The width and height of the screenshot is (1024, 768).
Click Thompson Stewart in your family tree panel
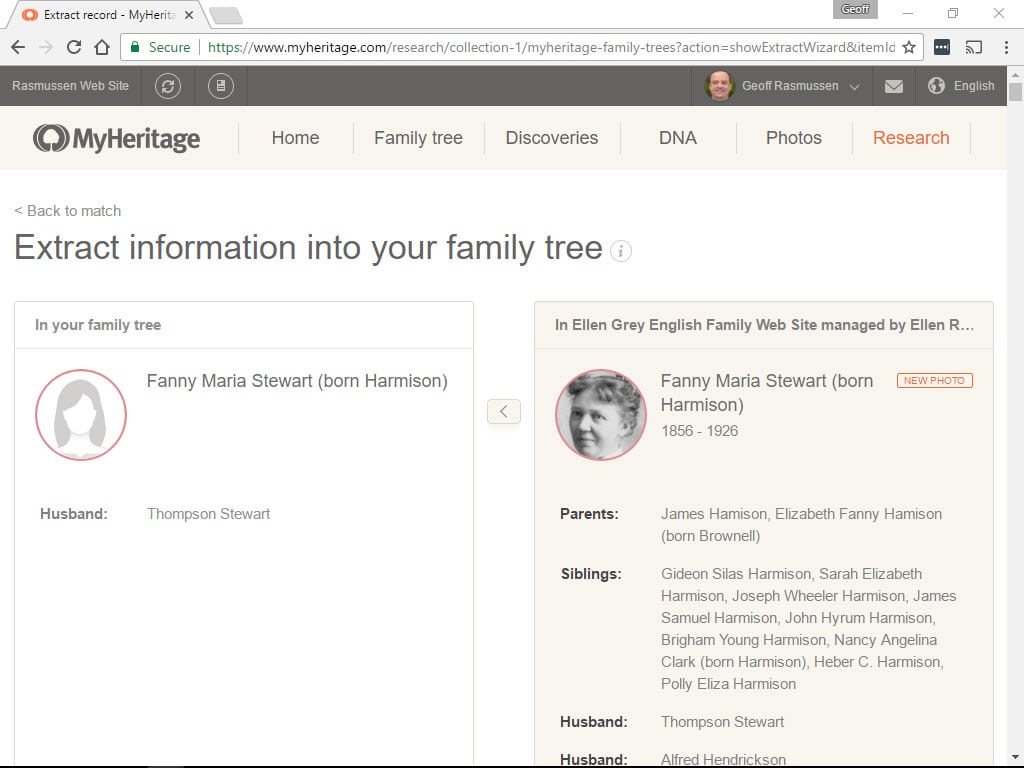(208, 514)
